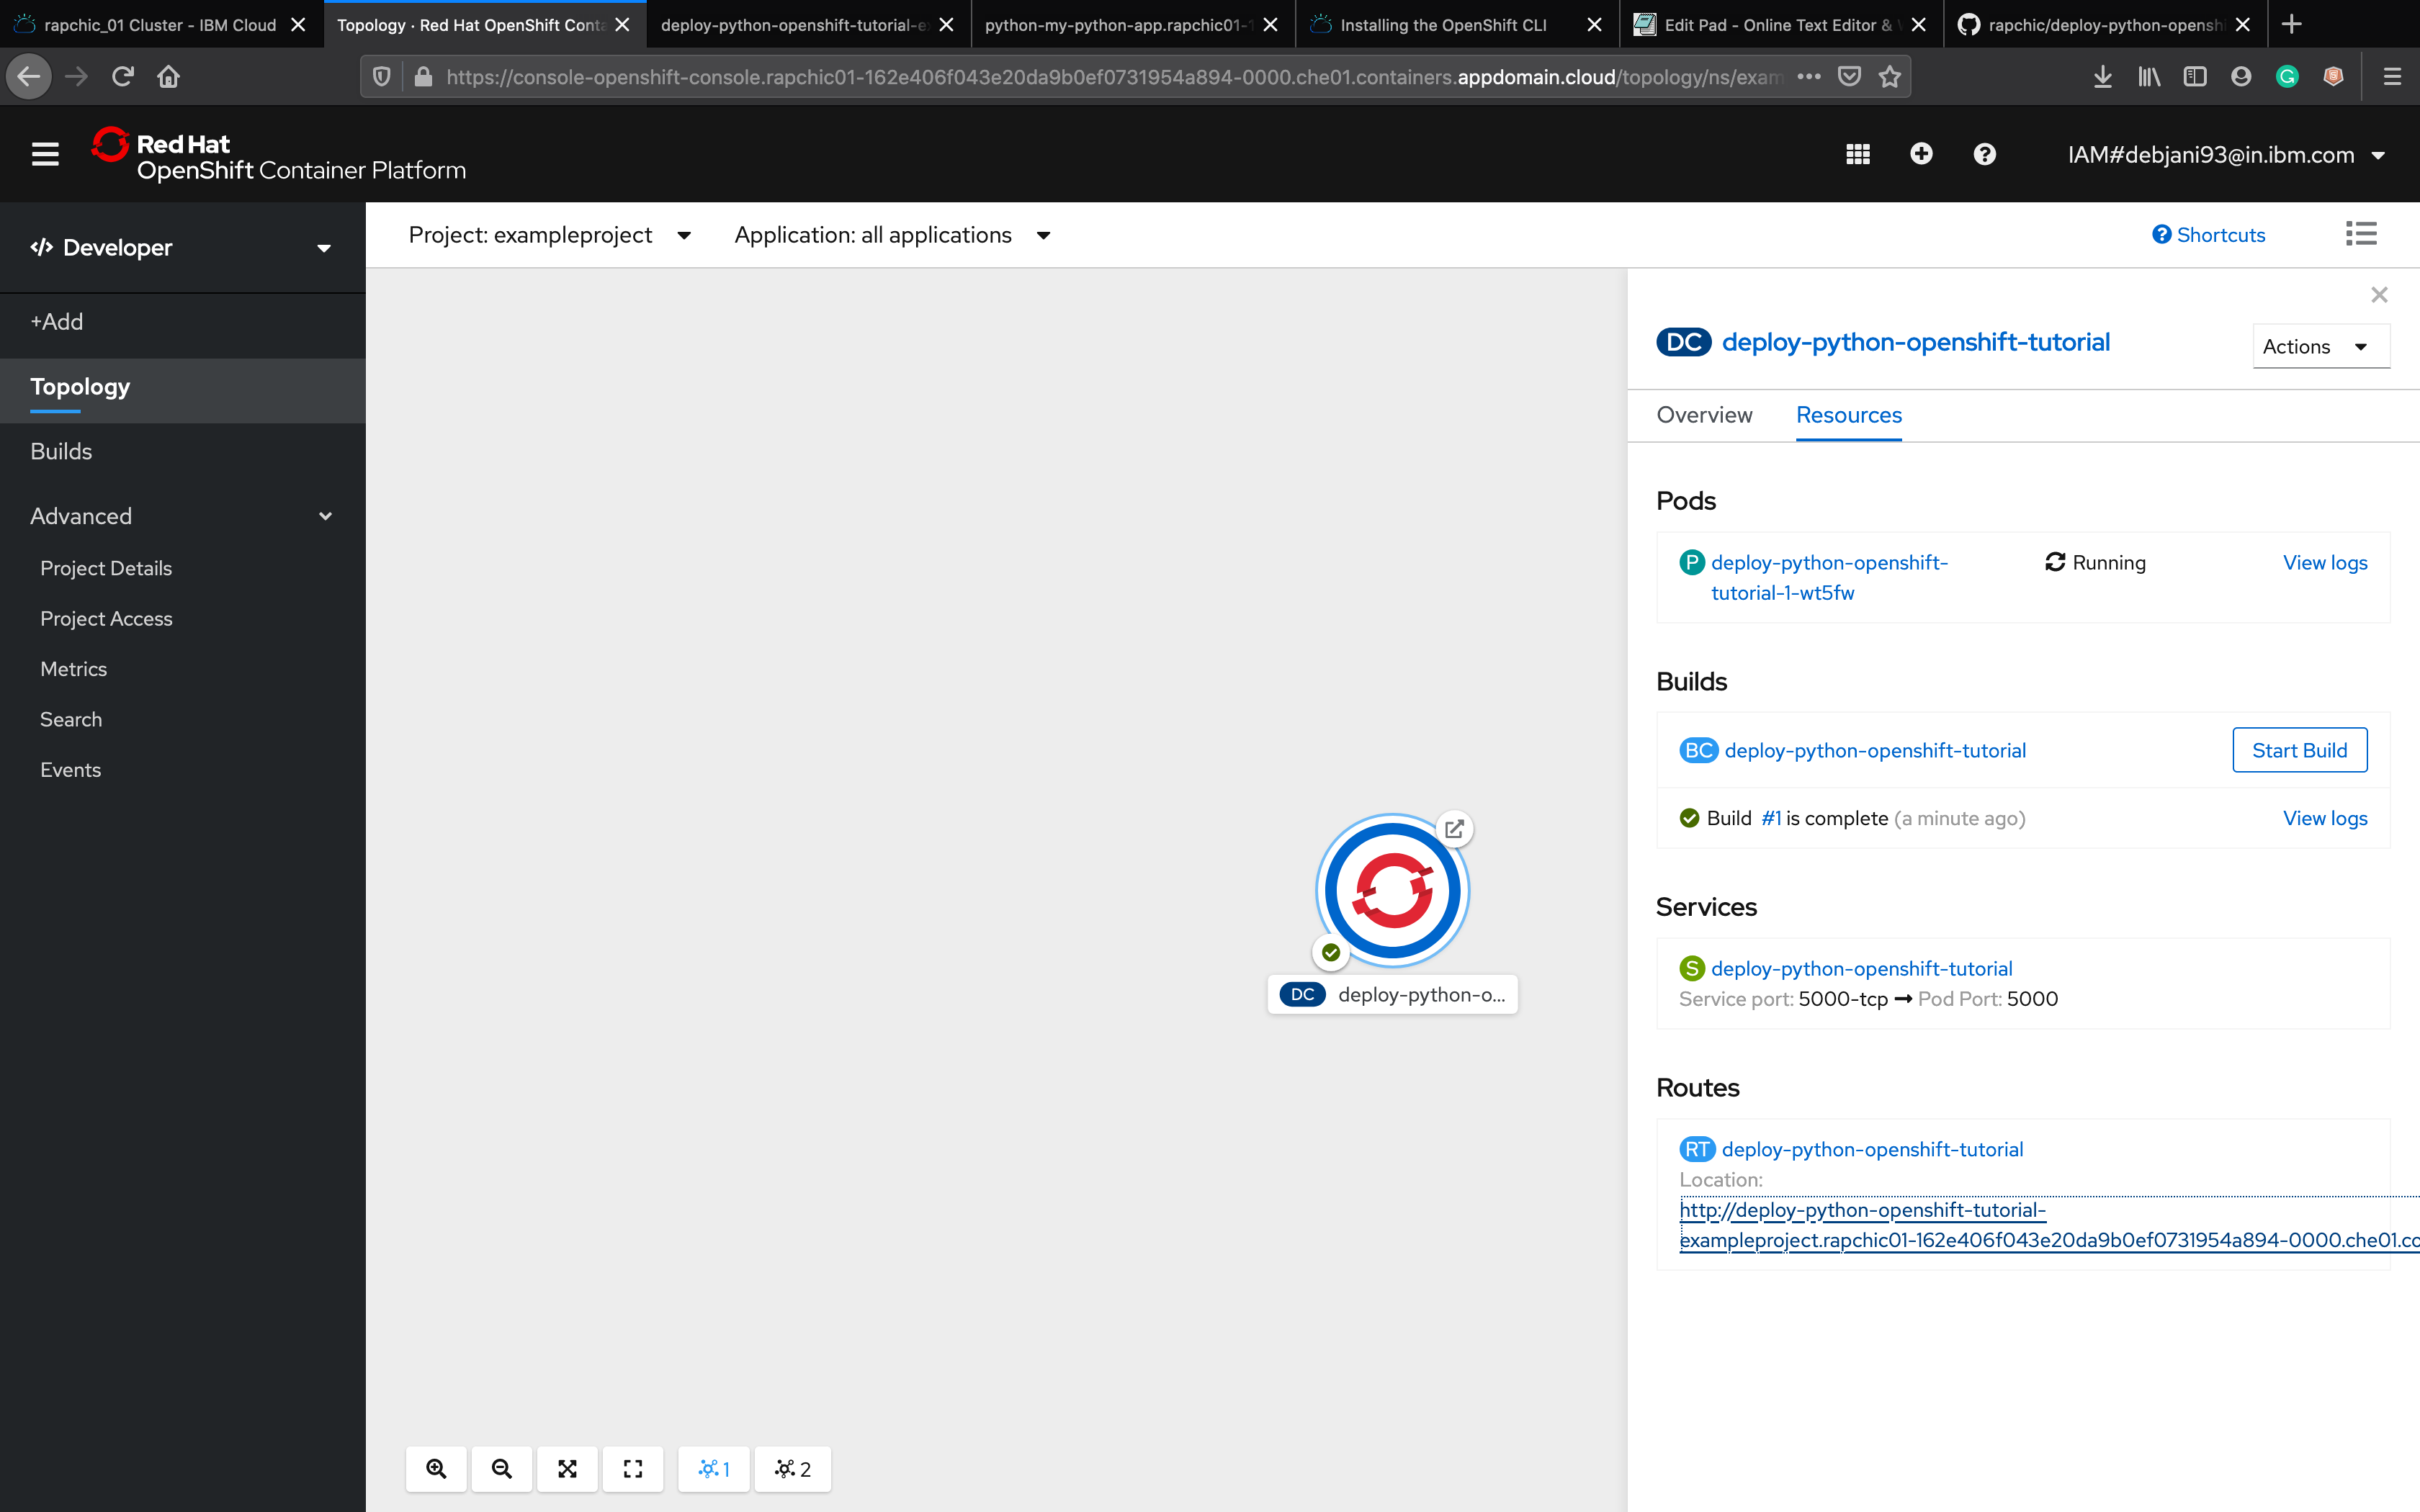Image resolution: width=2420 pixels, height=1512 pixels.
Task: Click the add/plus icon in top nav
Action: click(x=1922, y=155)
